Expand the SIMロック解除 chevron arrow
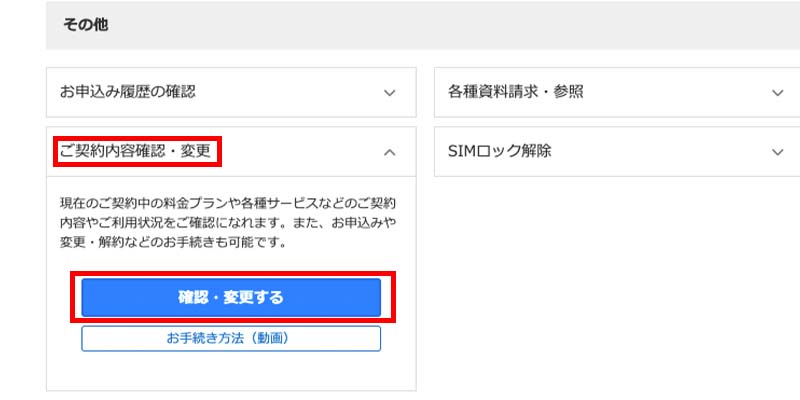 pyautogui.click(x=777, y=152)
